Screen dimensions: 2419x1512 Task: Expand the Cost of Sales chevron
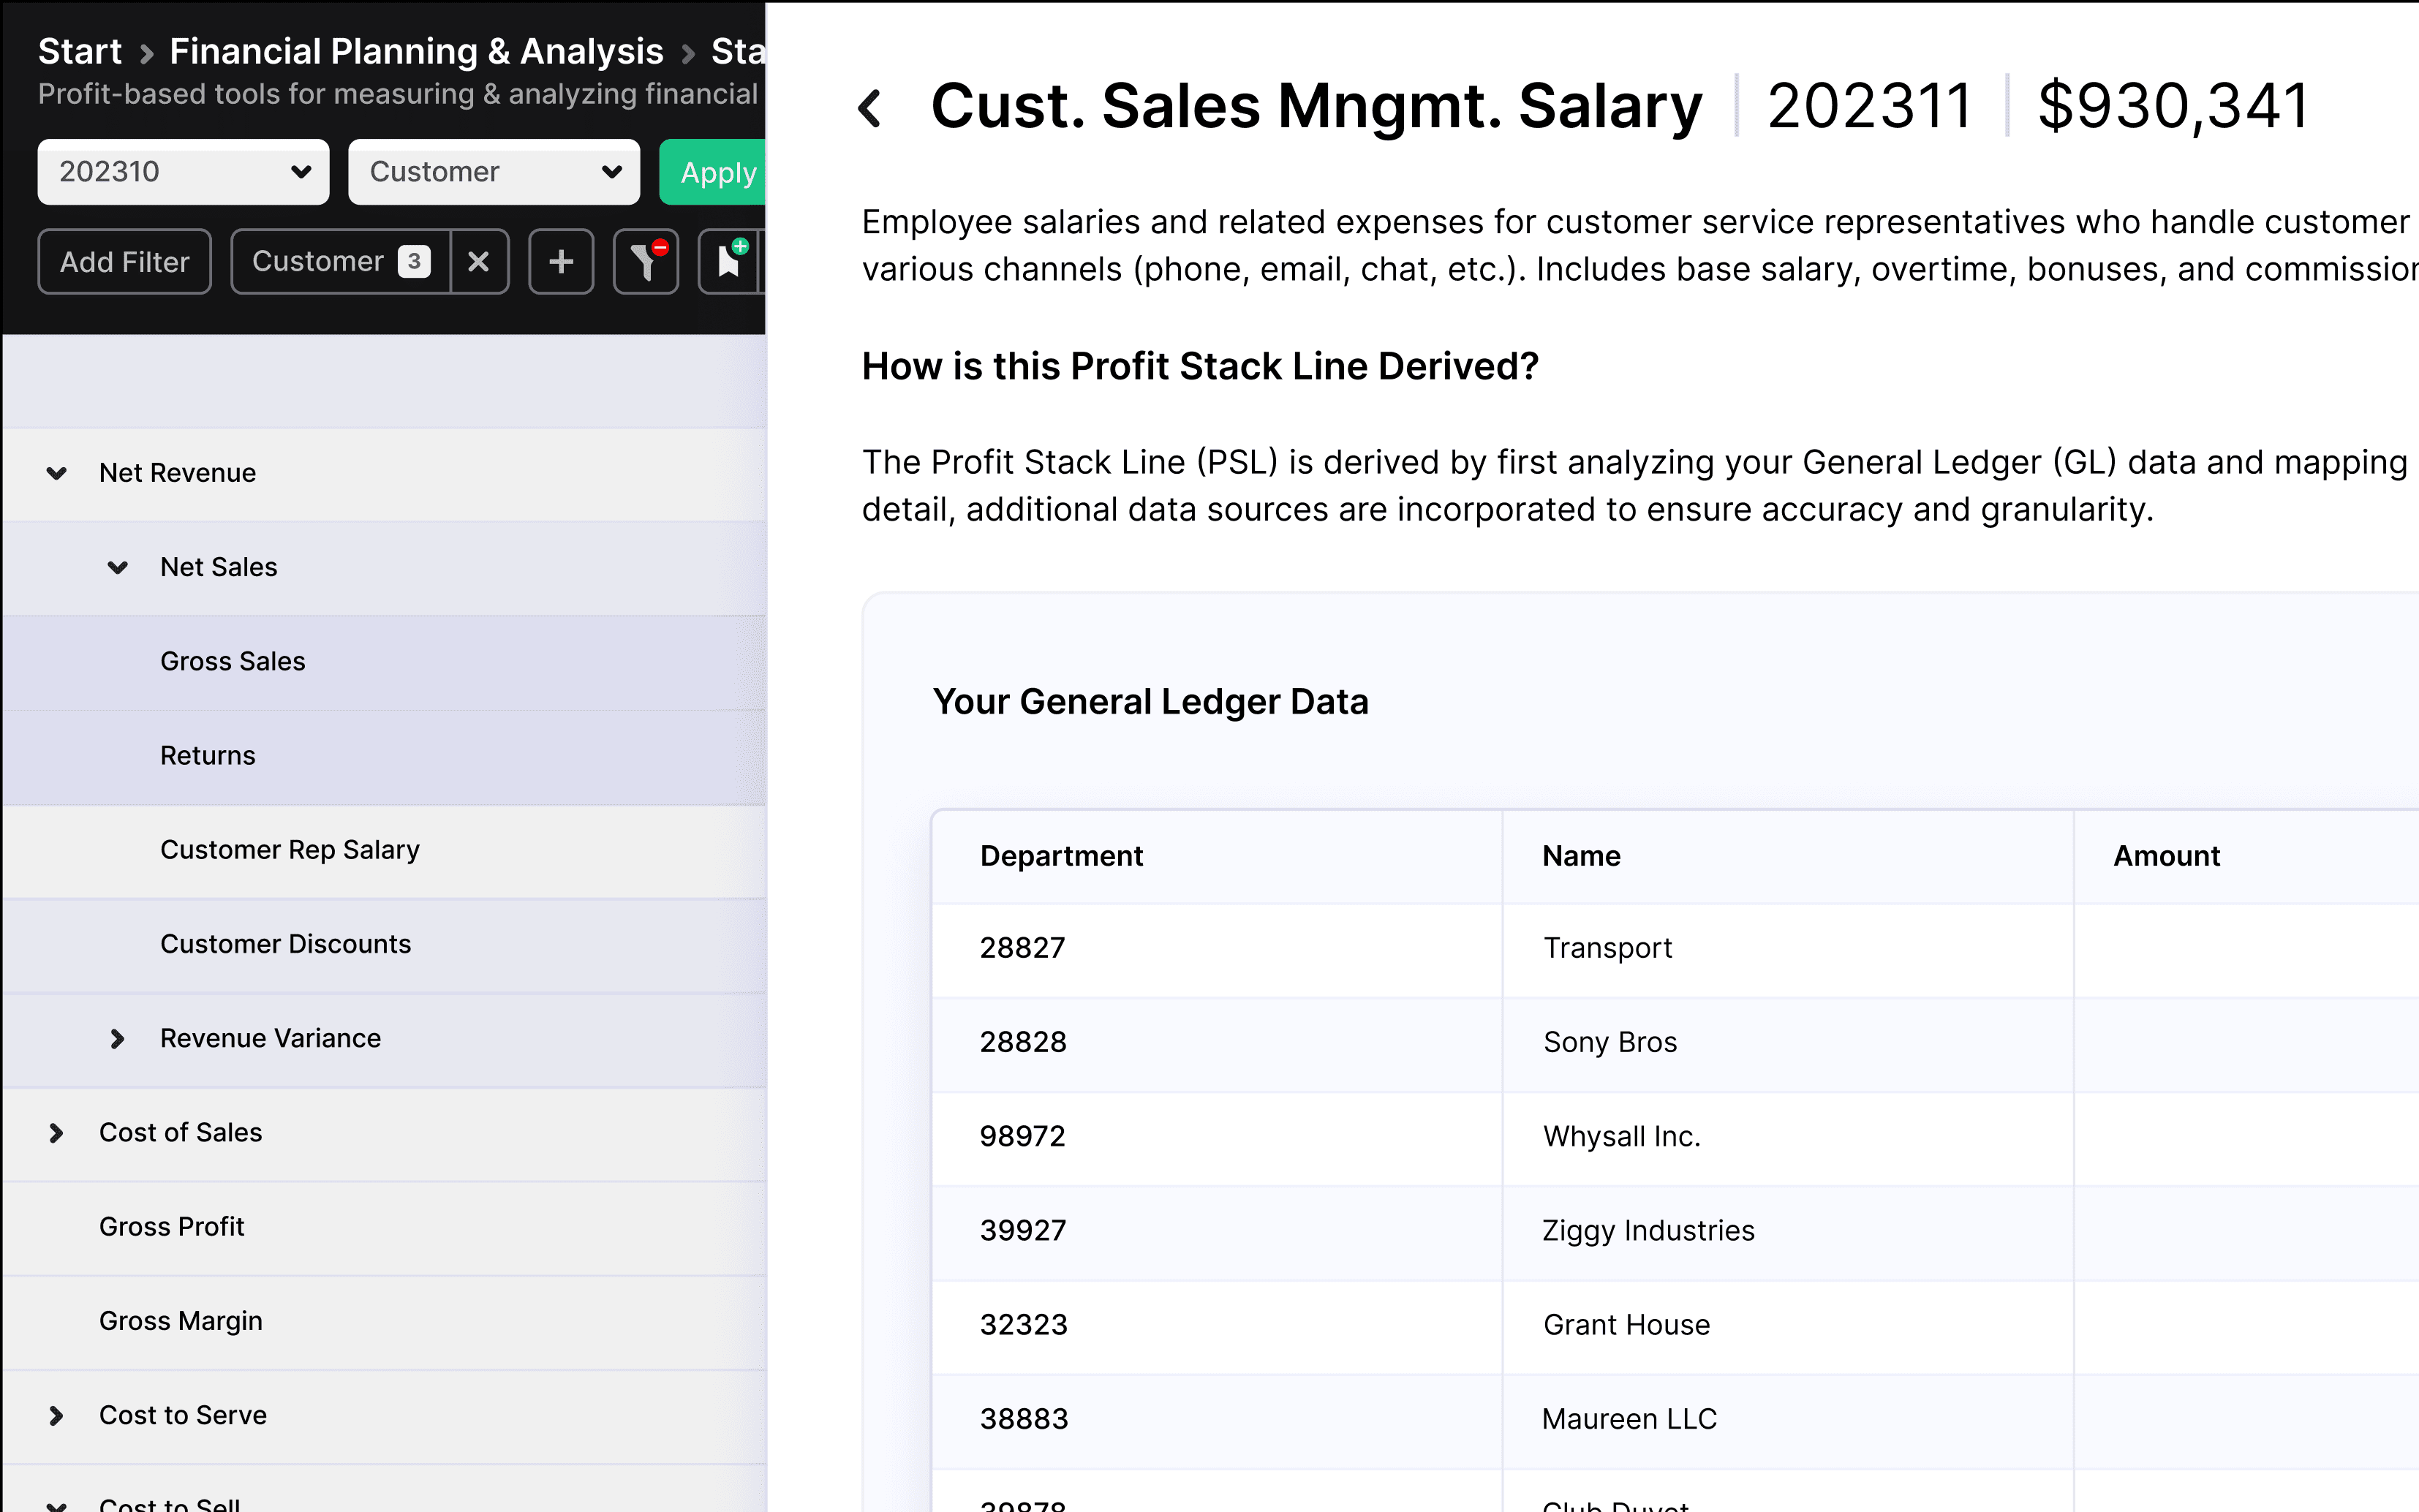coord(57,1133)
